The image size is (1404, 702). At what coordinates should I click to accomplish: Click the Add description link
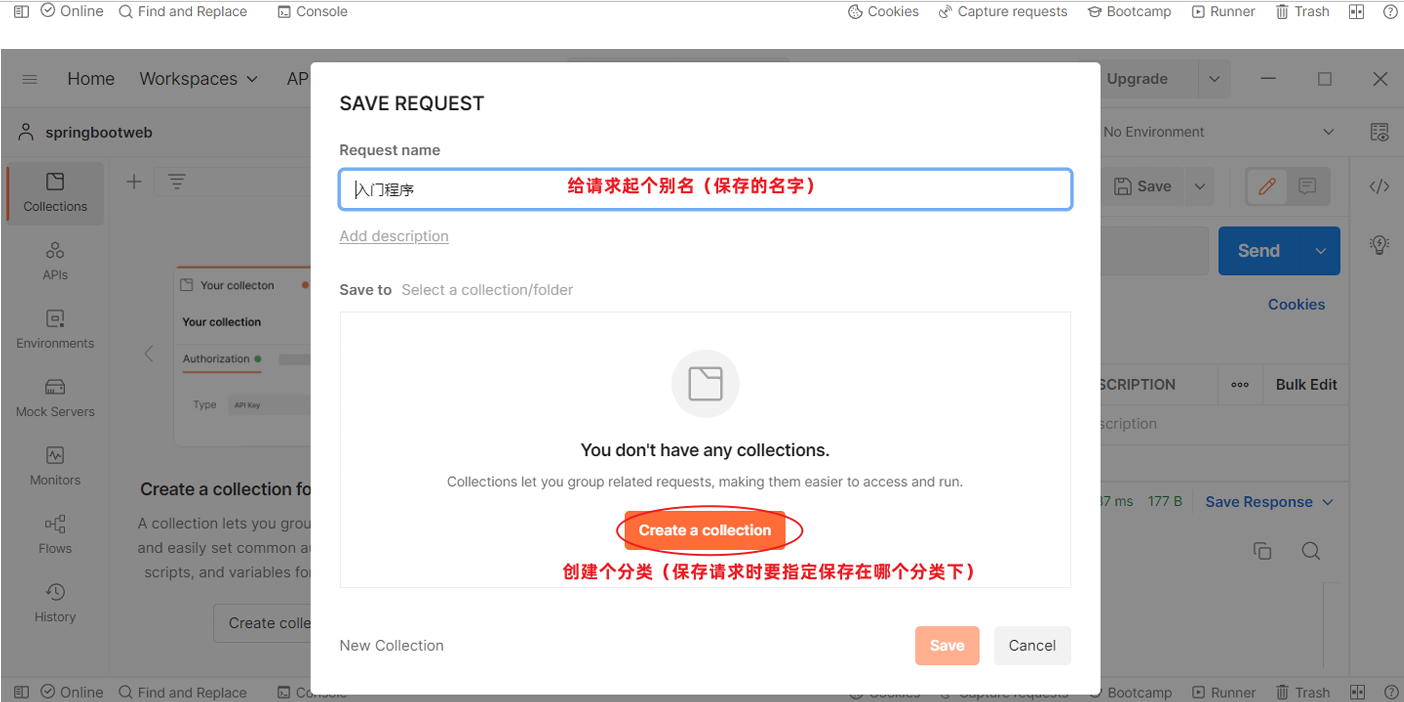click(394, 236)
